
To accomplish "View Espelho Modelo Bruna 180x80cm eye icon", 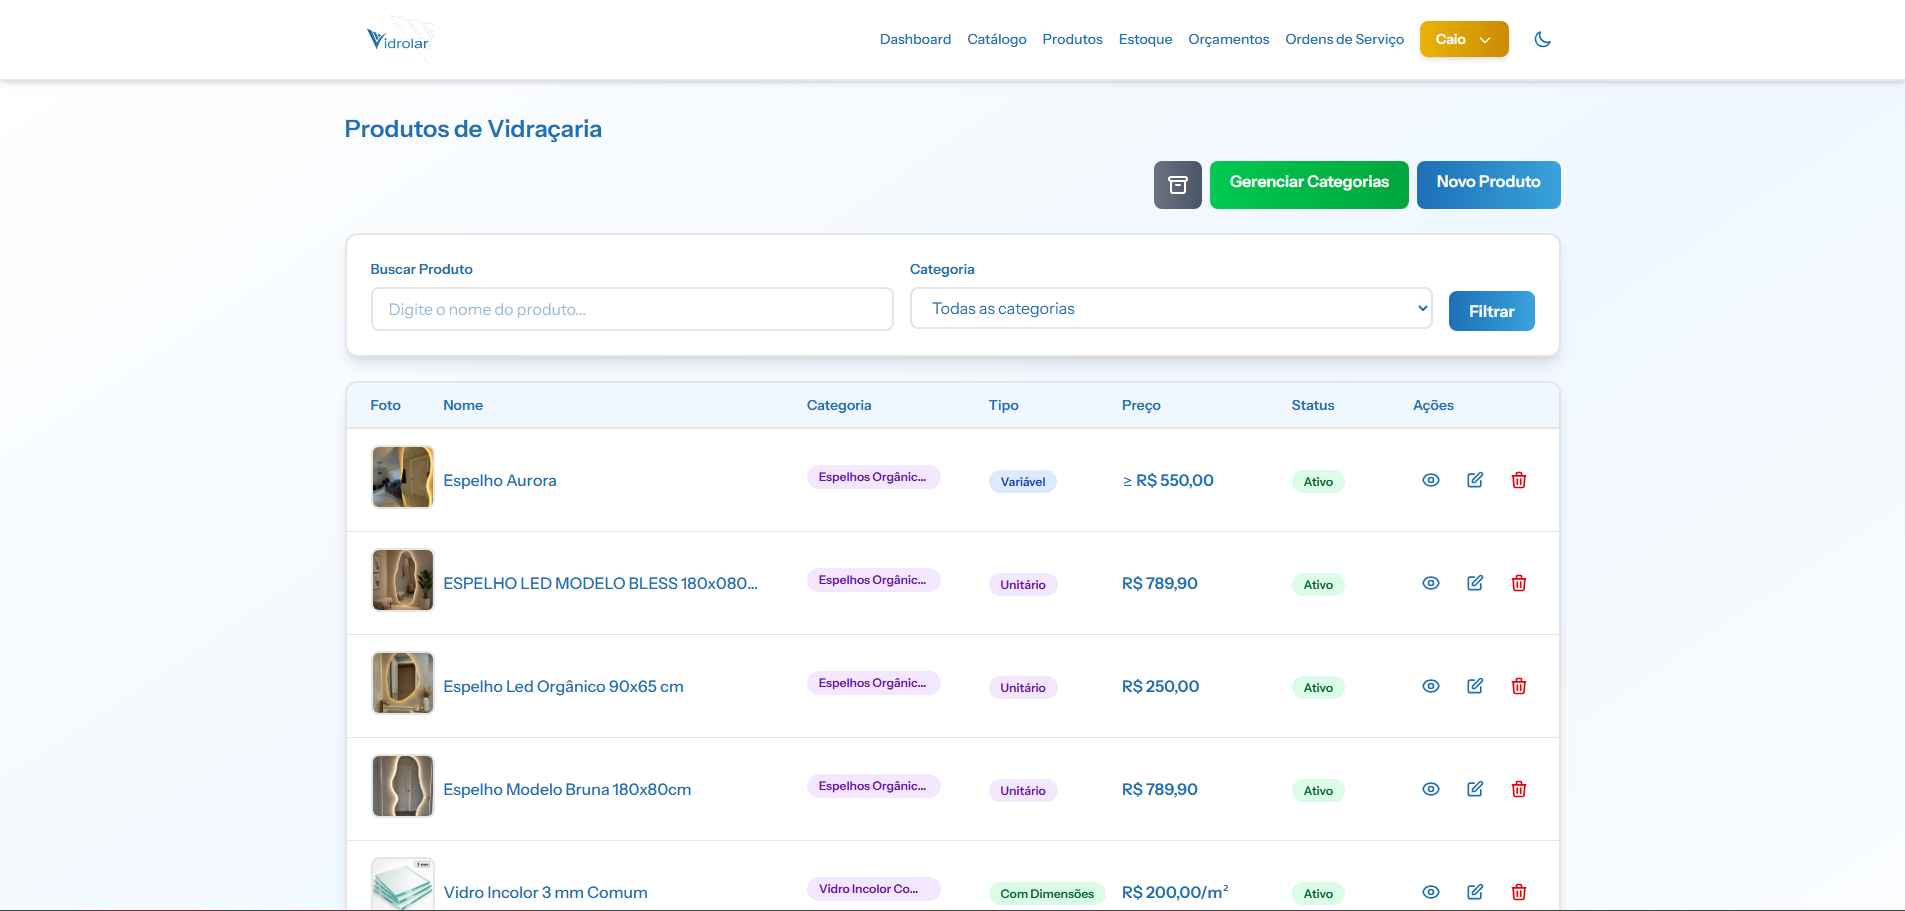I will pos(1431,789).
